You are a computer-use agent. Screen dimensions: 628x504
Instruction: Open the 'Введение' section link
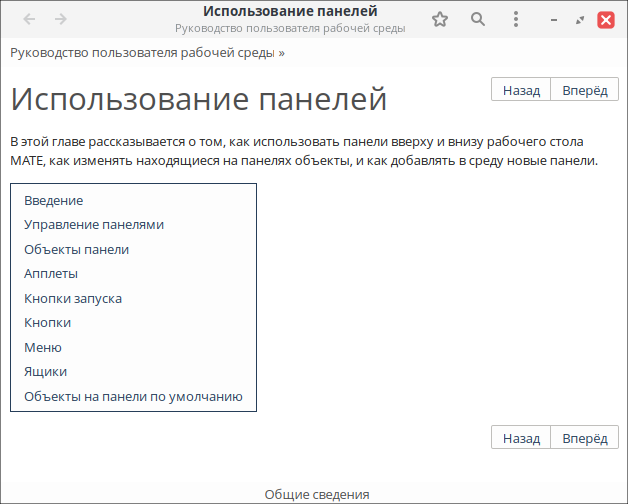(54, 200)
